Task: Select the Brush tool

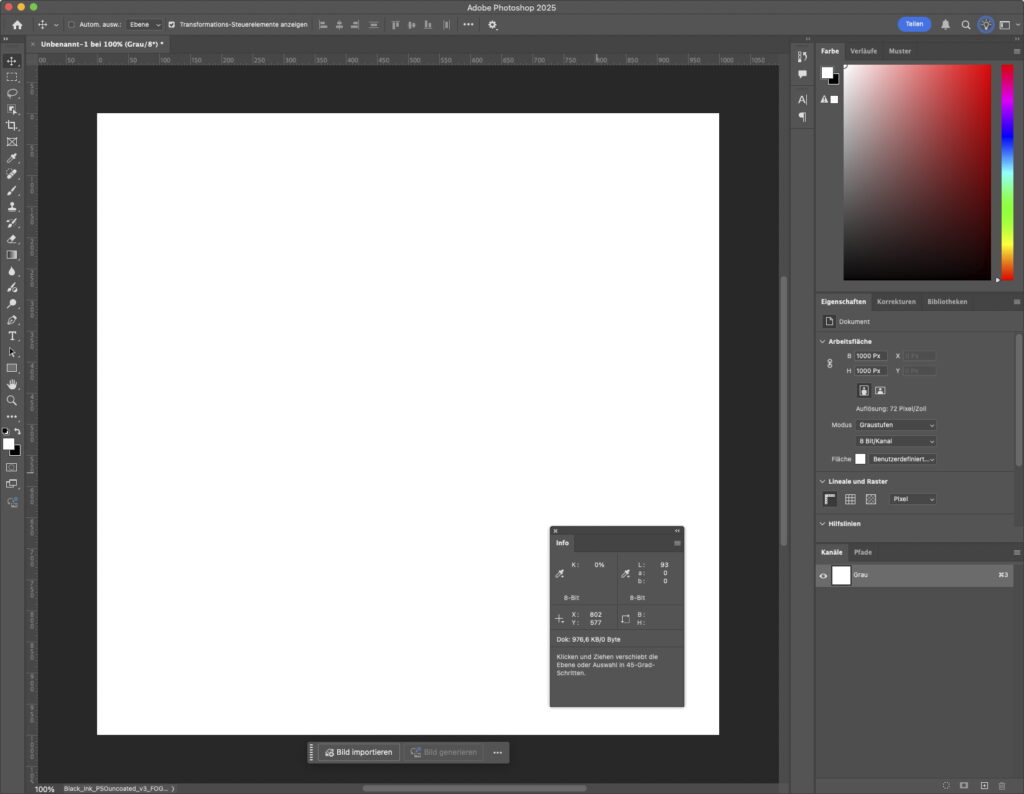Action: (x=12, y=191)
